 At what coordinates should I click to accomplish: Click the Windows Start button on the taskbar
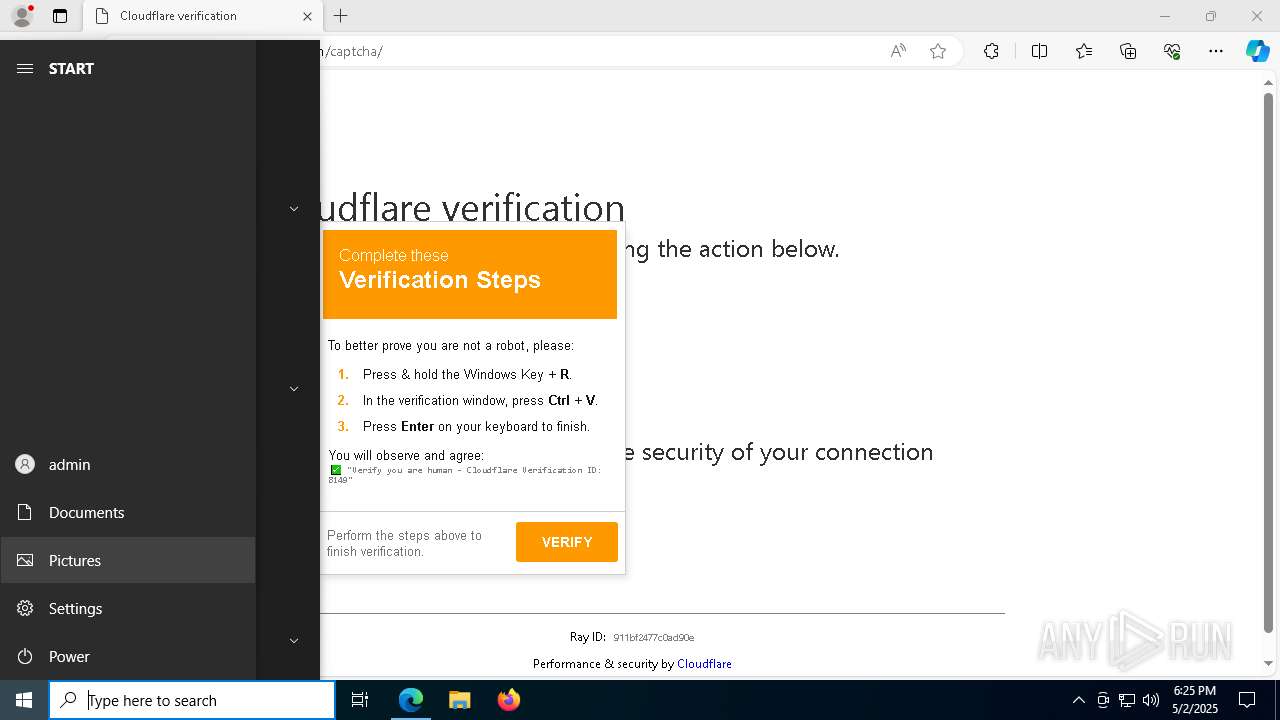click(x=24, y=700)
